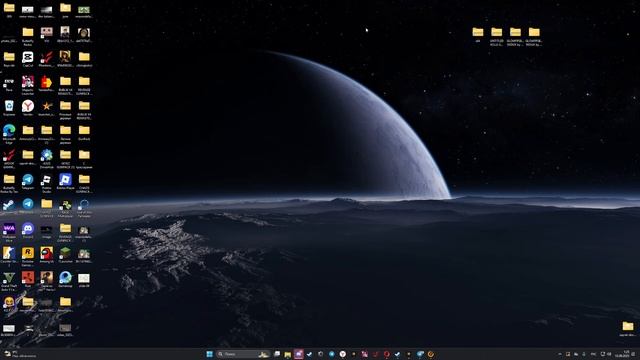Open the CapCut desktop shortcut
Image resolution: width=640 pixels, height=360 pixels.
point(28,57)
